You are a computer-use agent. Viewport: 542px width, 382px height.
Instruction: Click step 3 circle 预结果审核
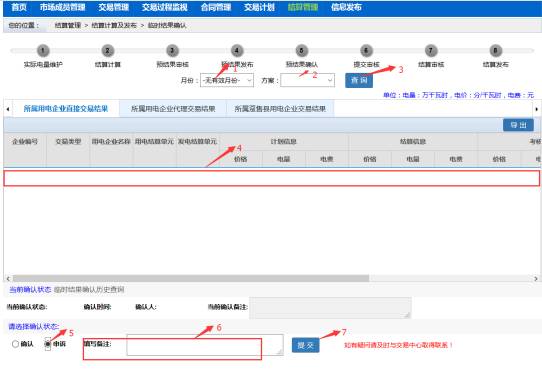point(172,51)
